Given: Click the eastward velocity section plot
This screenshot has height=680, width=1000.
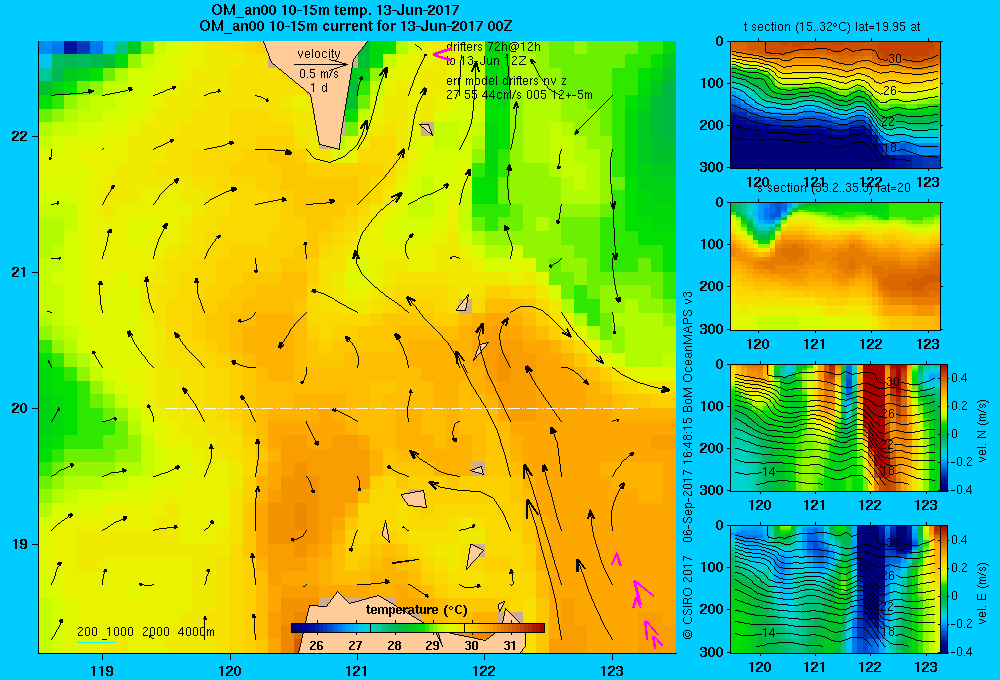Looking at the screenshot, I should pos(835,589).
